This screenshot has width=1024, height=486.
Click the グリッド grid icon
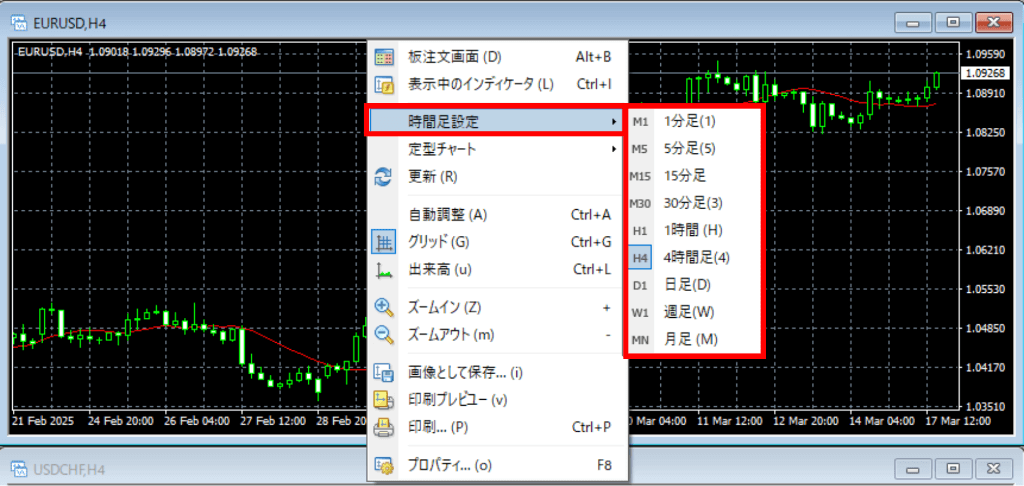(383, 242)
